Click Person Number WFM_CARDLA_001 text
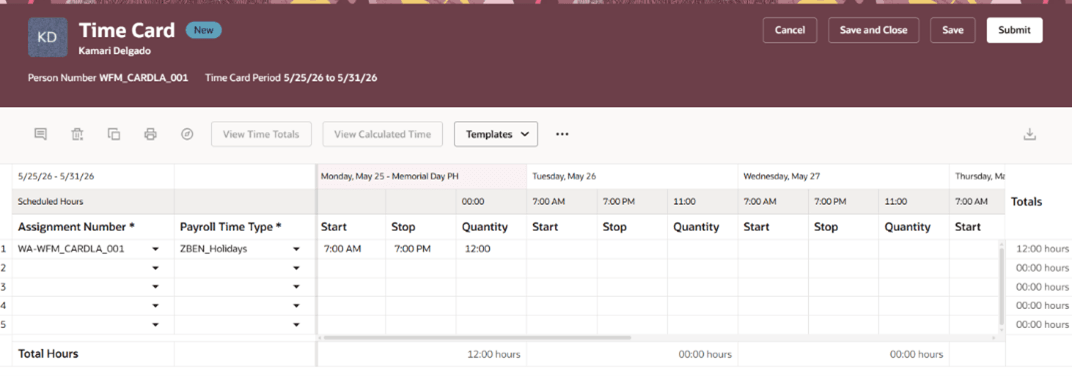The height and width of the screenshot is (376, 1072). (x=108, y=78)
